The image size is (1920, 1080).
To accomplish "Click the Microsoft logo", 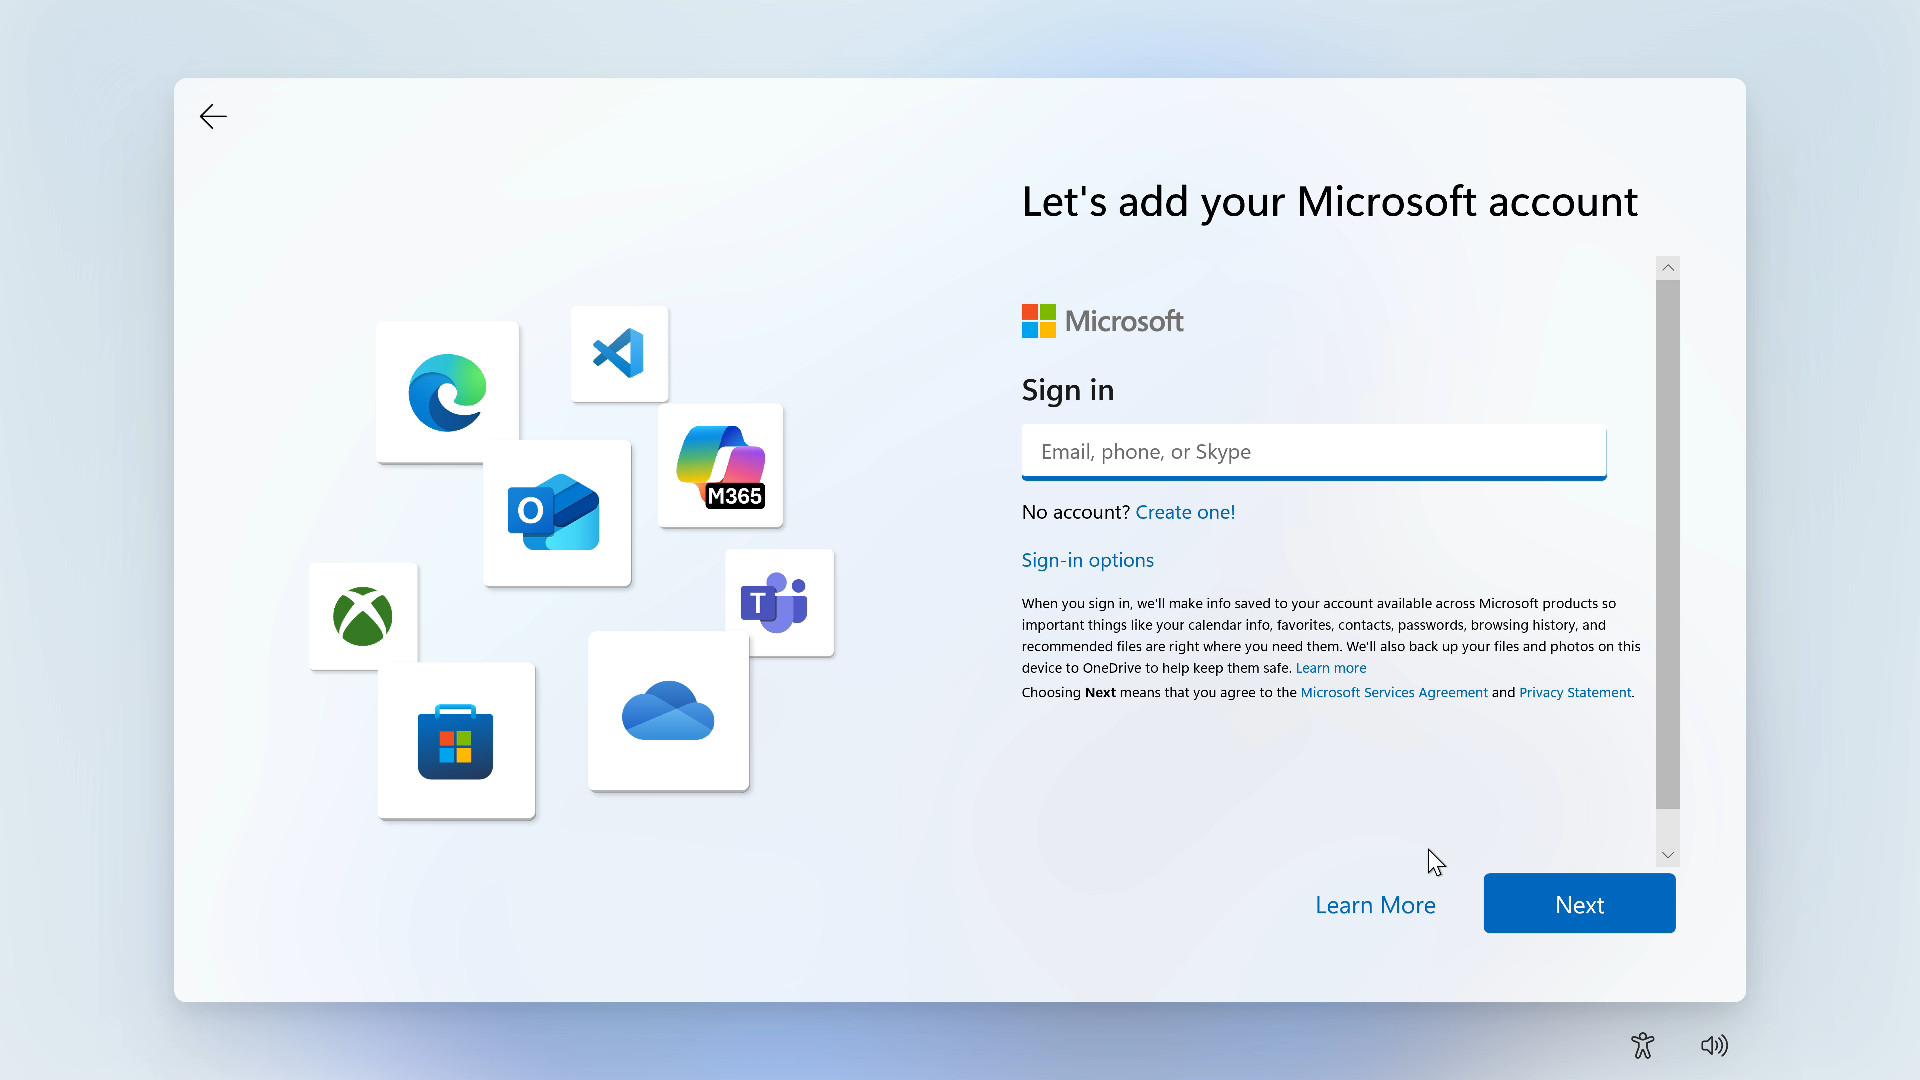I will pyautogui.click(x=1102, y=321).
